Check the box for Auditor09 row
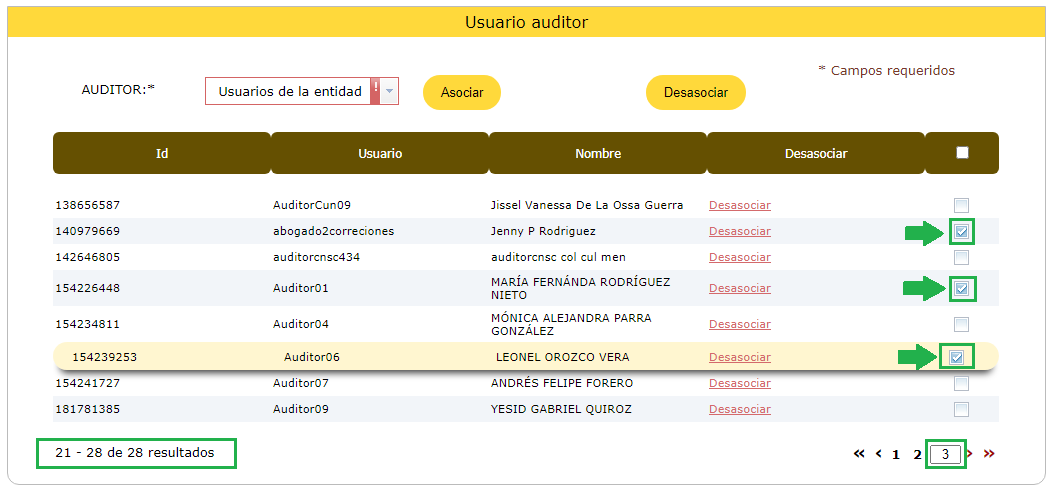The image size is (1053, 487). (x=961, y=409)
